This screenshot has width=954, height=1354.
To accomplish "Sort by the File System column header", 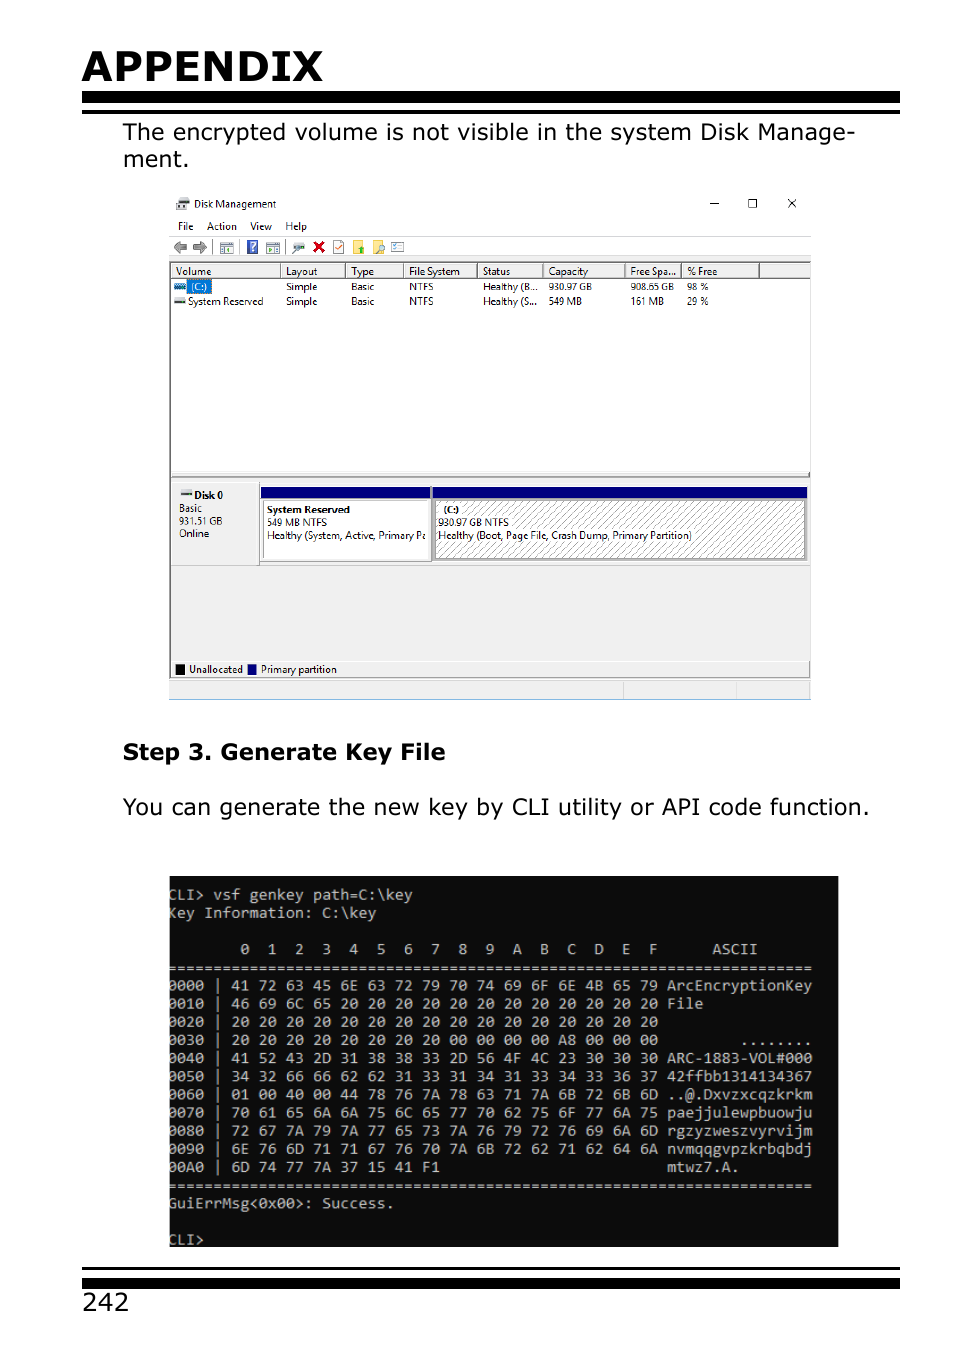I will click(441, 271).
